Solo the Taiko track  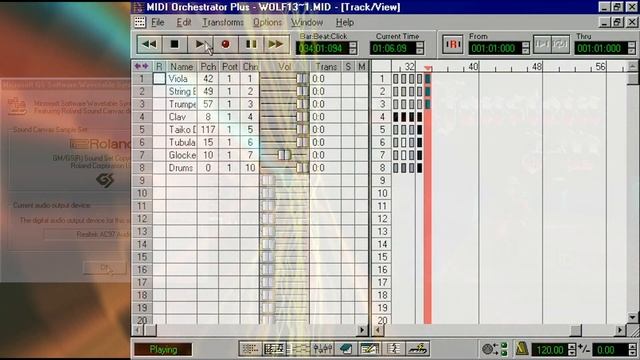tap(348, 129)
